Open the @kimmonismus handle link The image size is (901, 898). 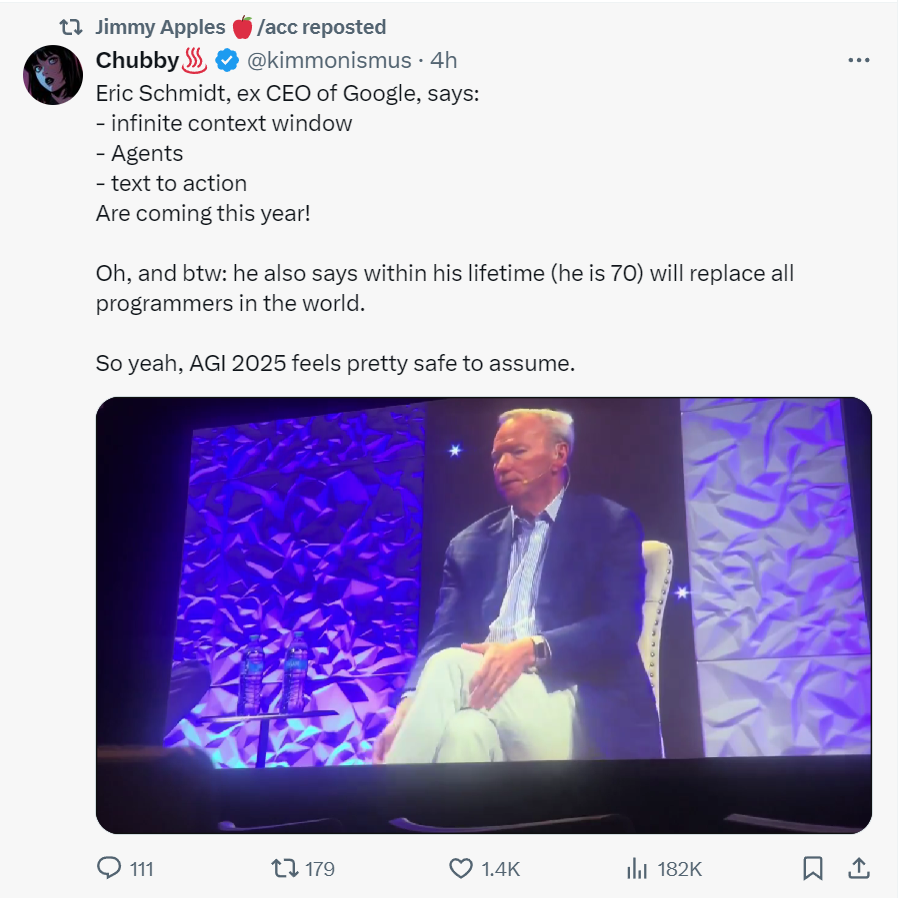329,60
